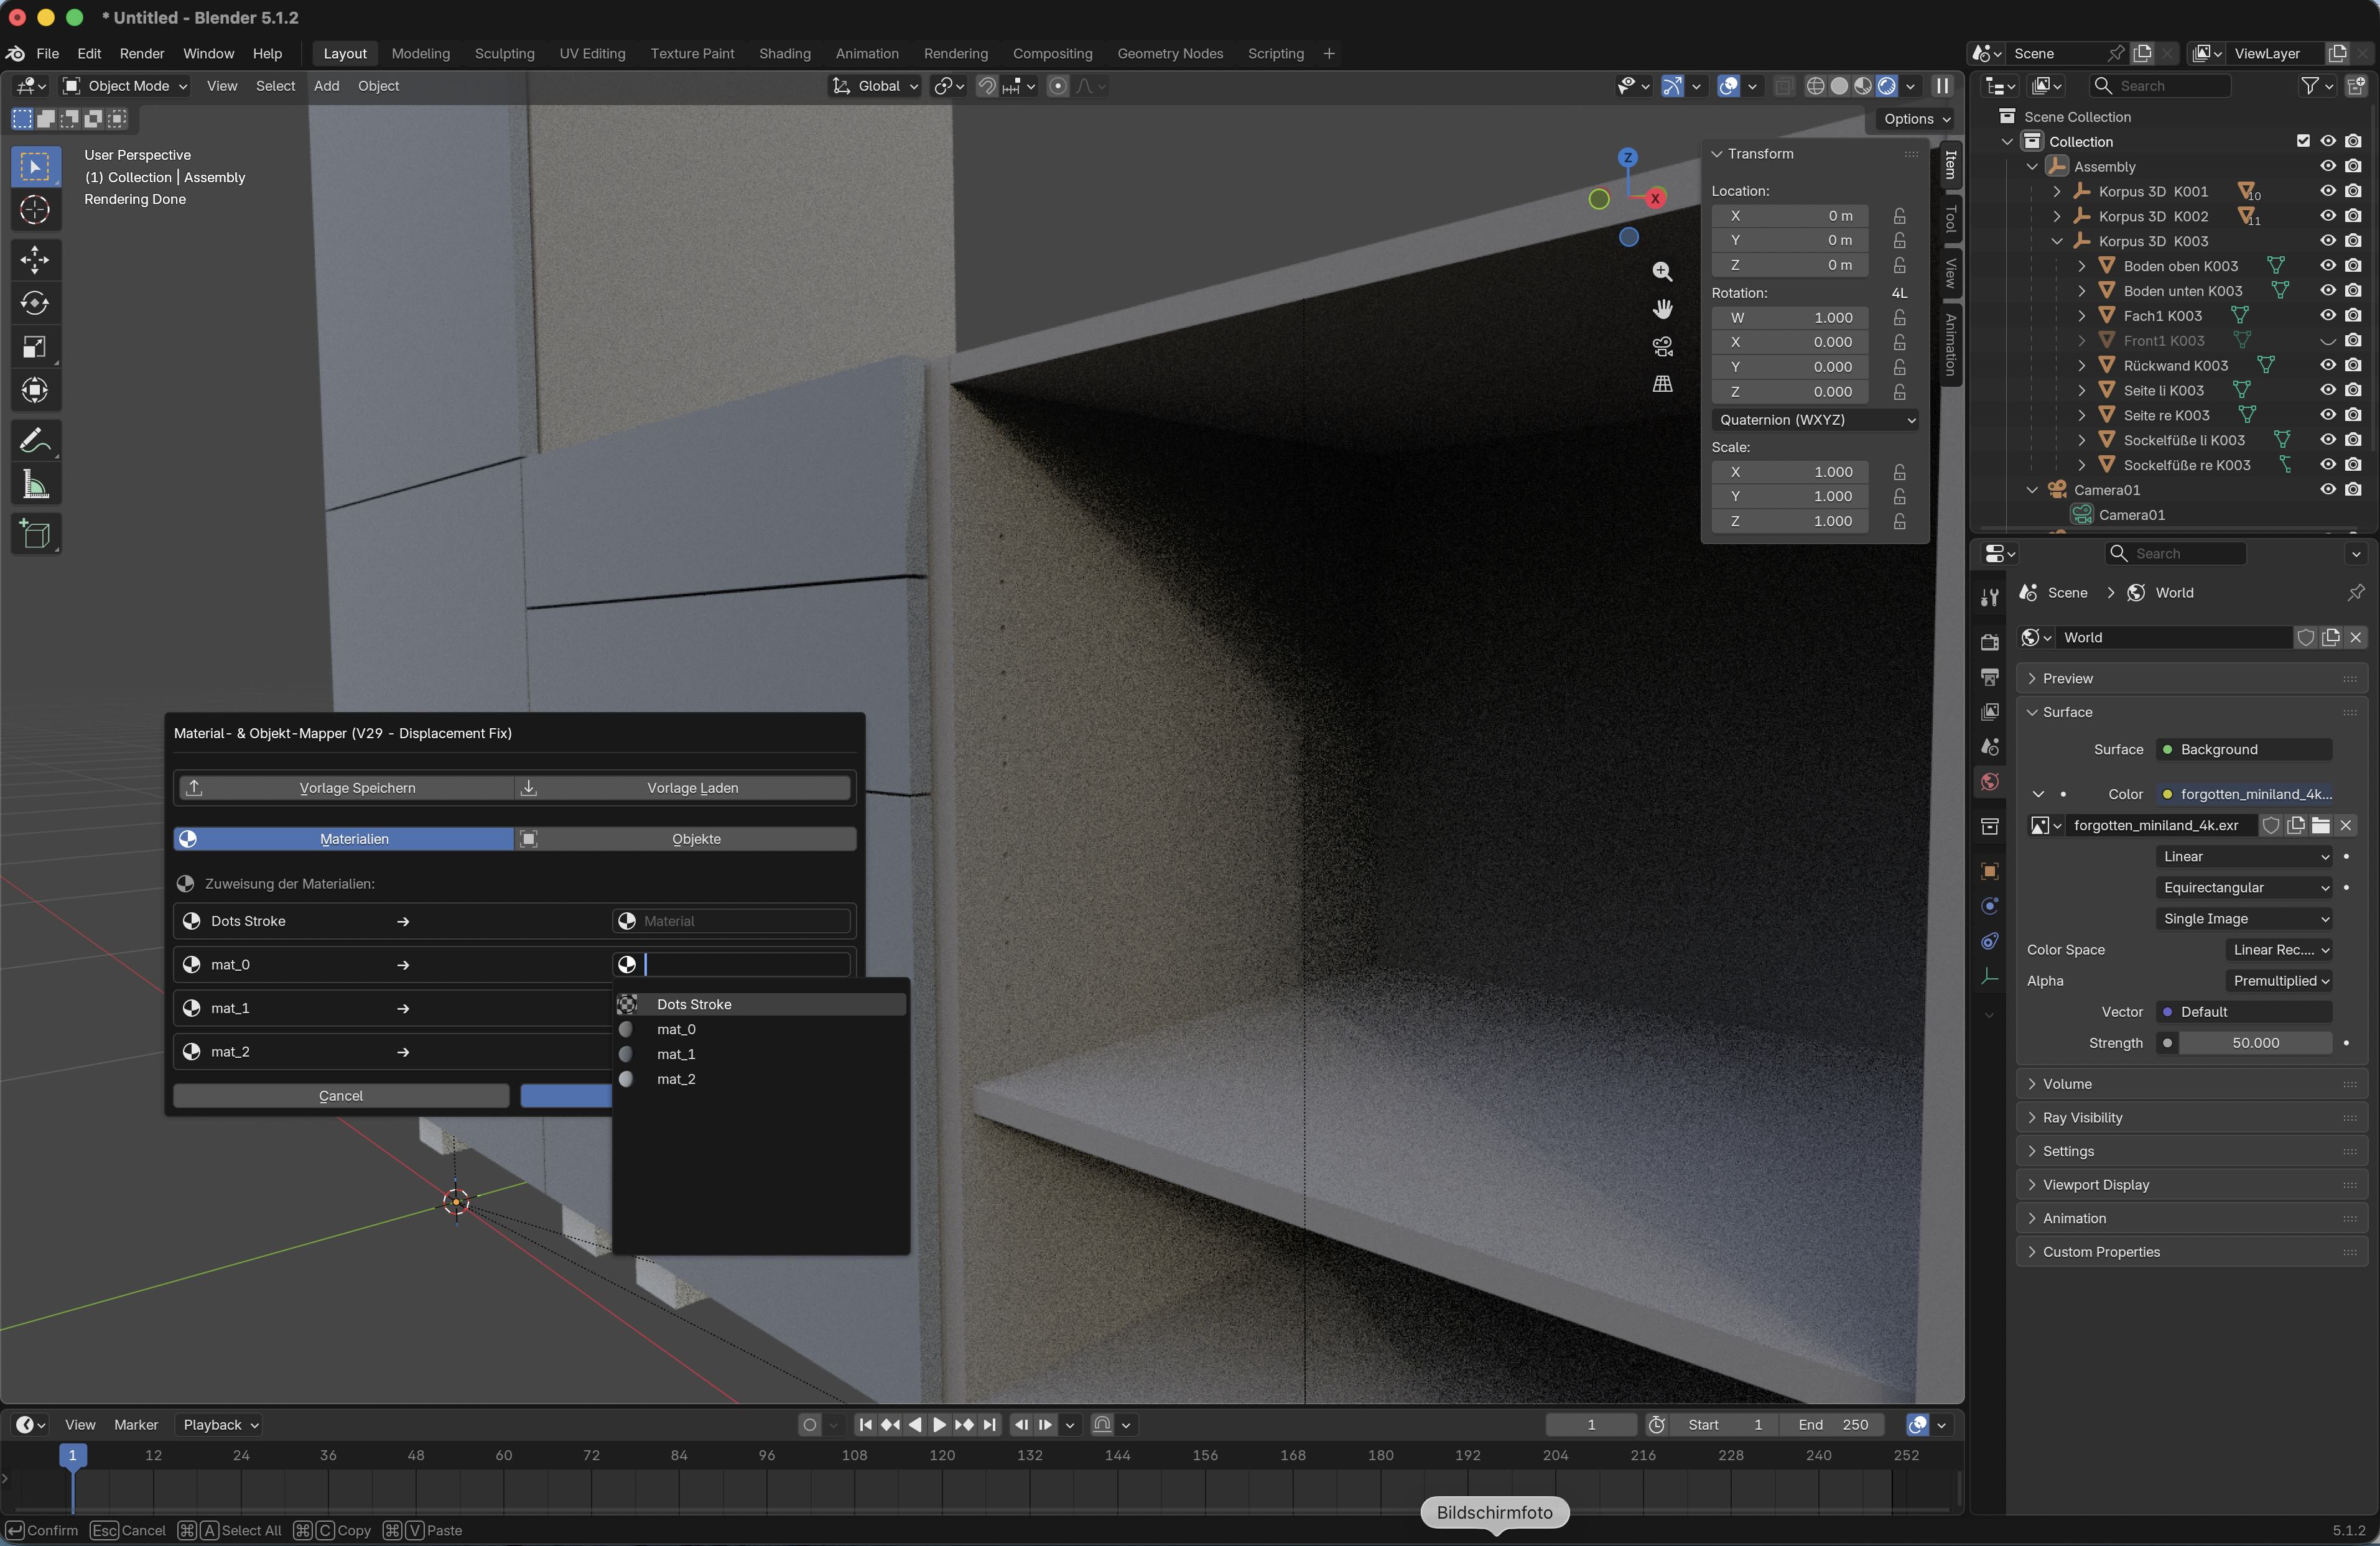
Task: Toggle the Scale Z lock
Action: point(1899,521)
